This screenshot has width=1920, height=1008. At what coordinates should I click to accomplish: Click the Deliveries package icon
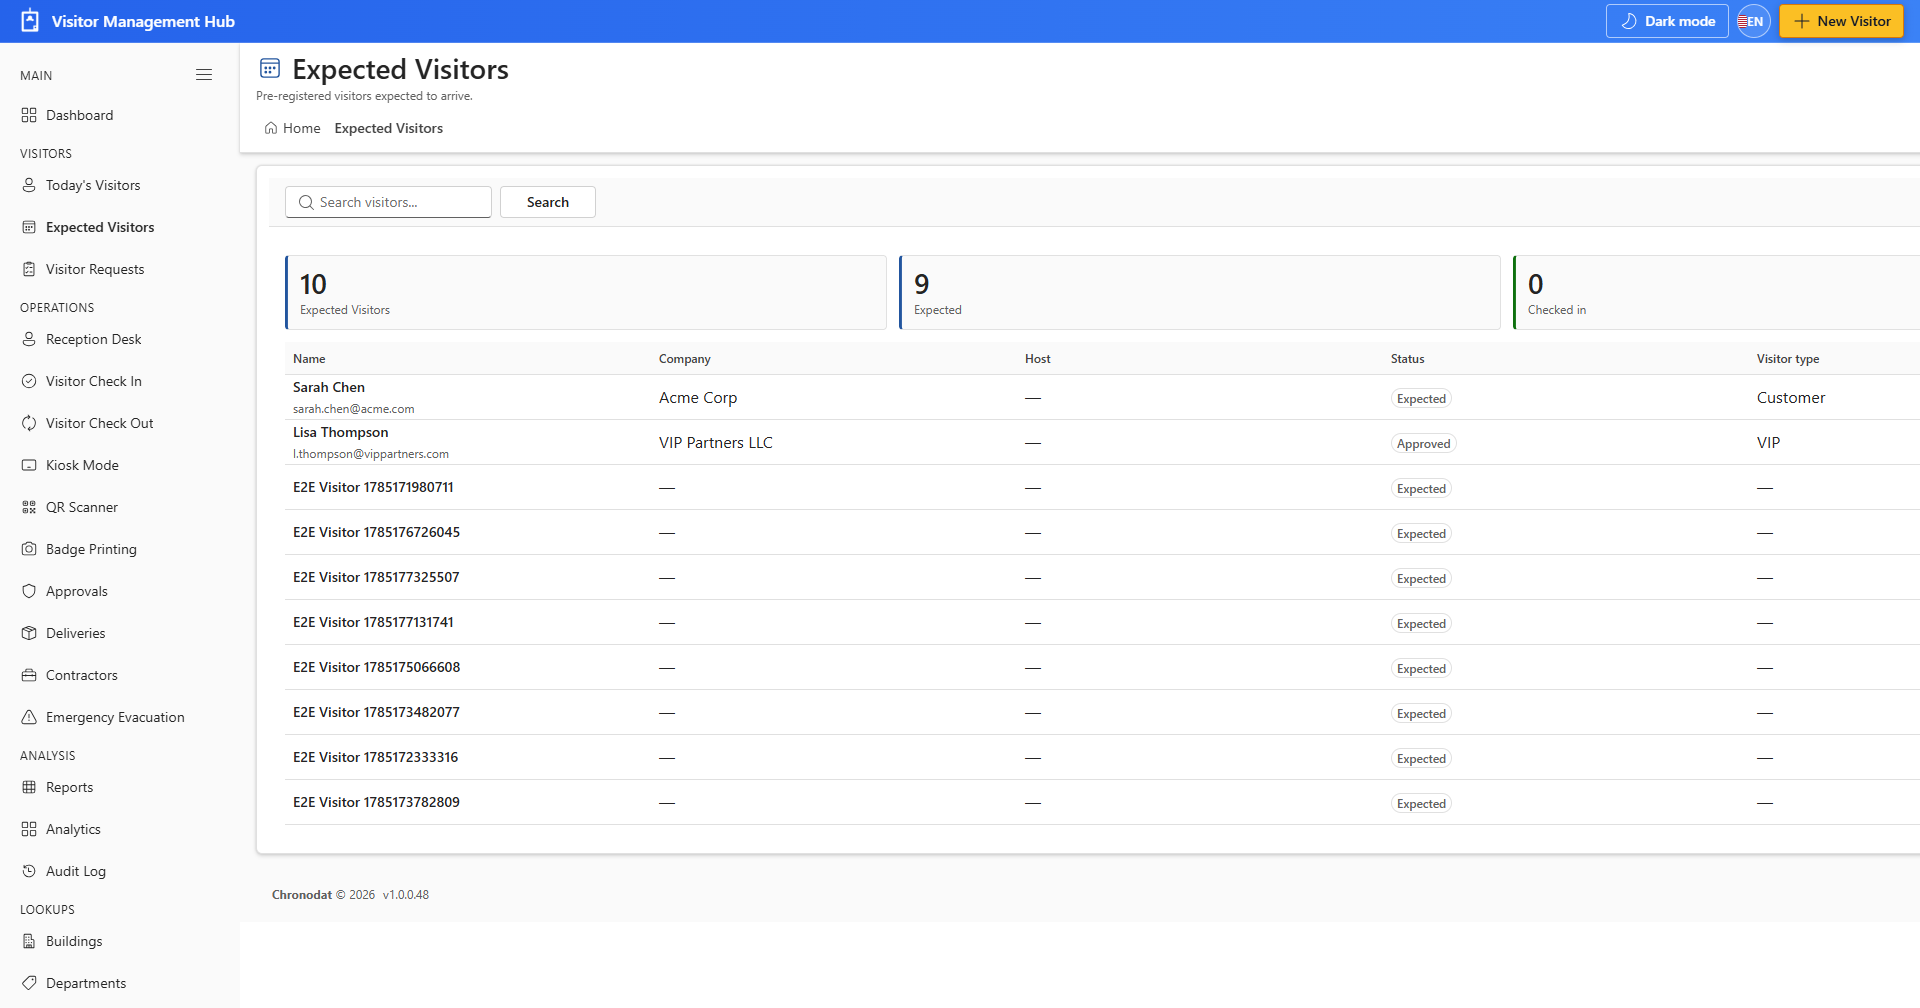(29, 633)
